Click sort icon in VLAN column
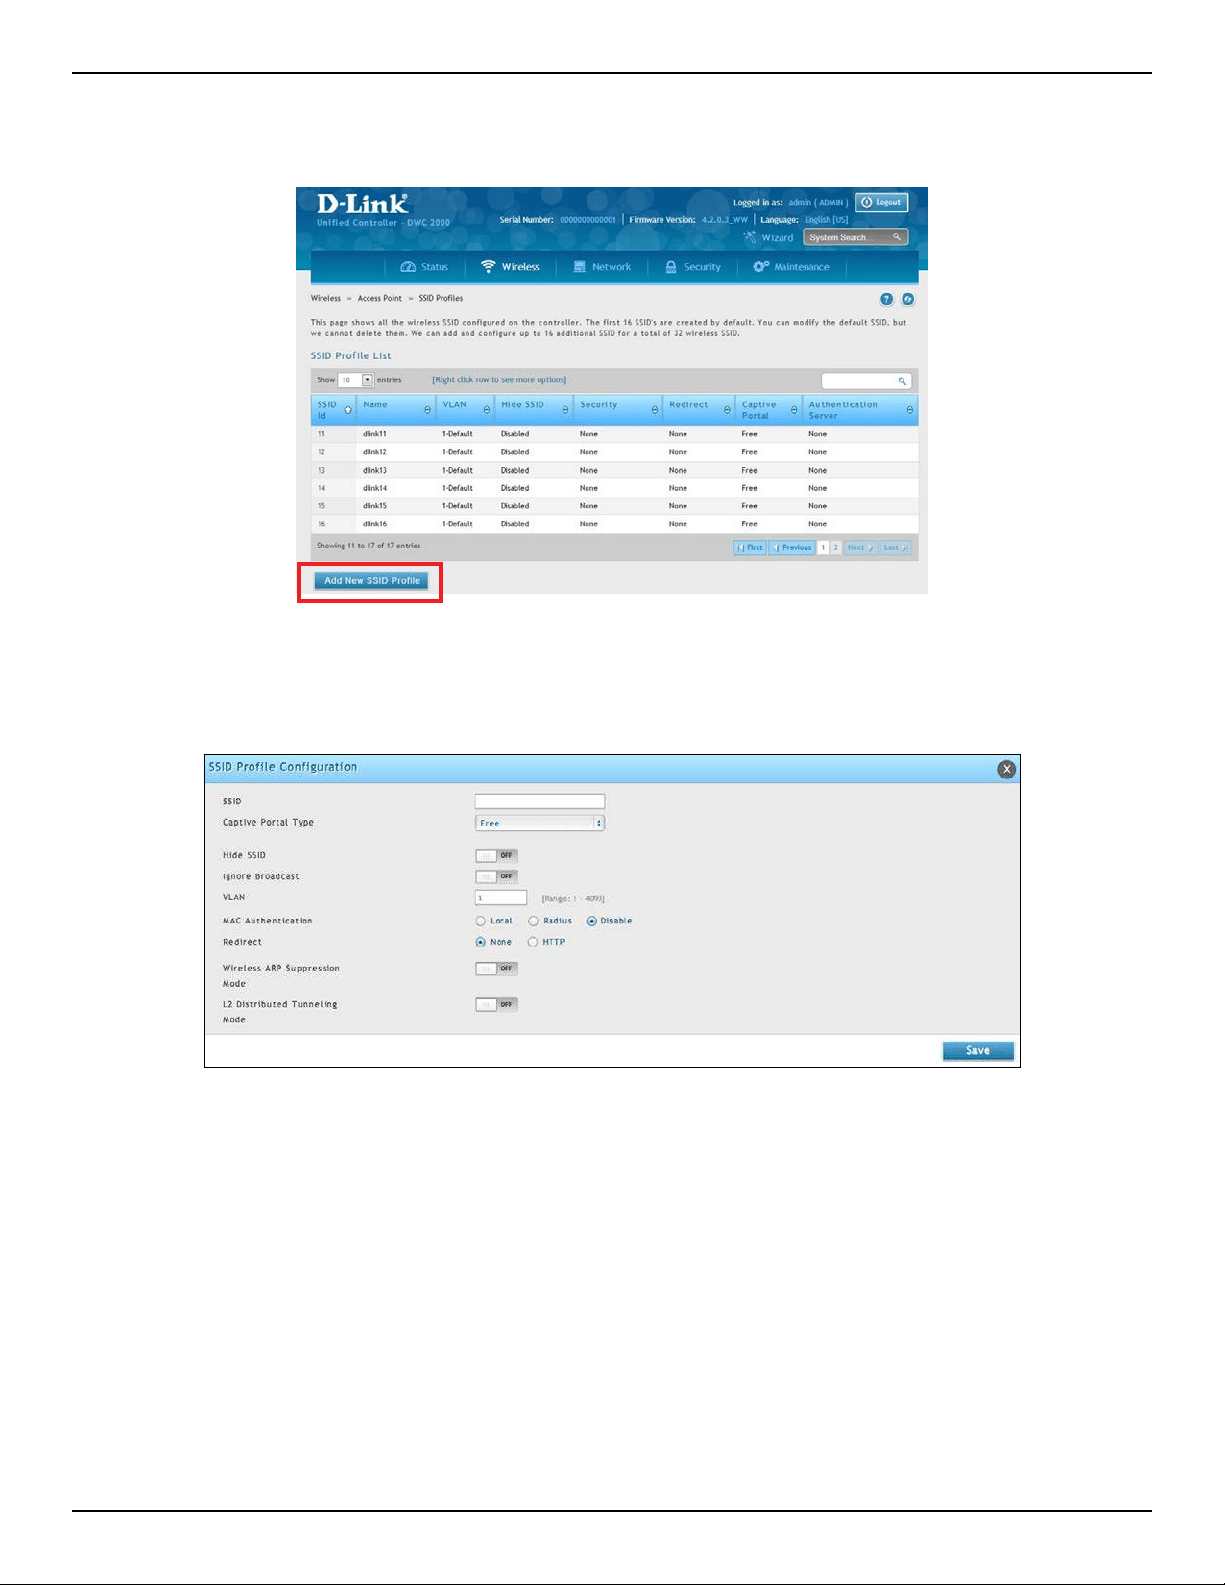This screenshot has height=1585, width=1225. point(487,410)
